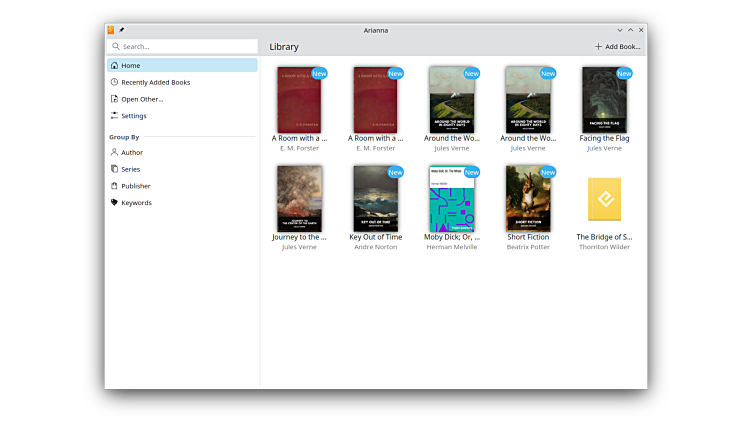
Task: Open the Short Fiction book cover
Action: pyautogui.click(x=527, y=199)
